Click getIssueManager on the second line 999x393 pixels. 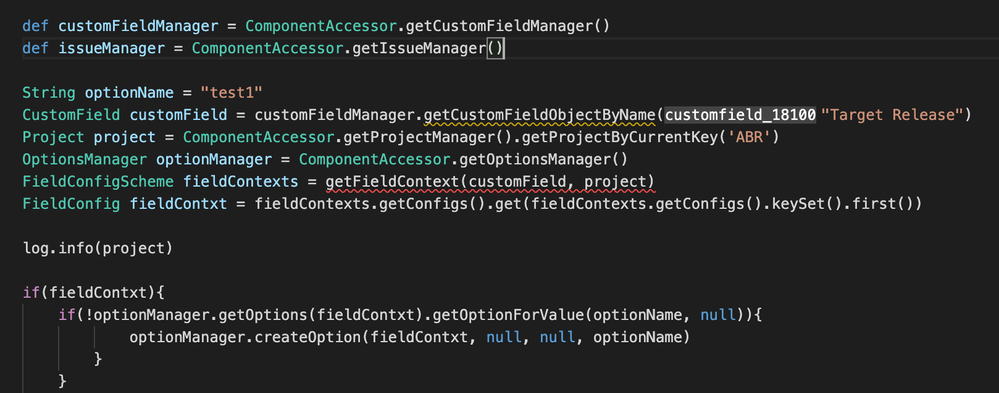pos(420,48)
